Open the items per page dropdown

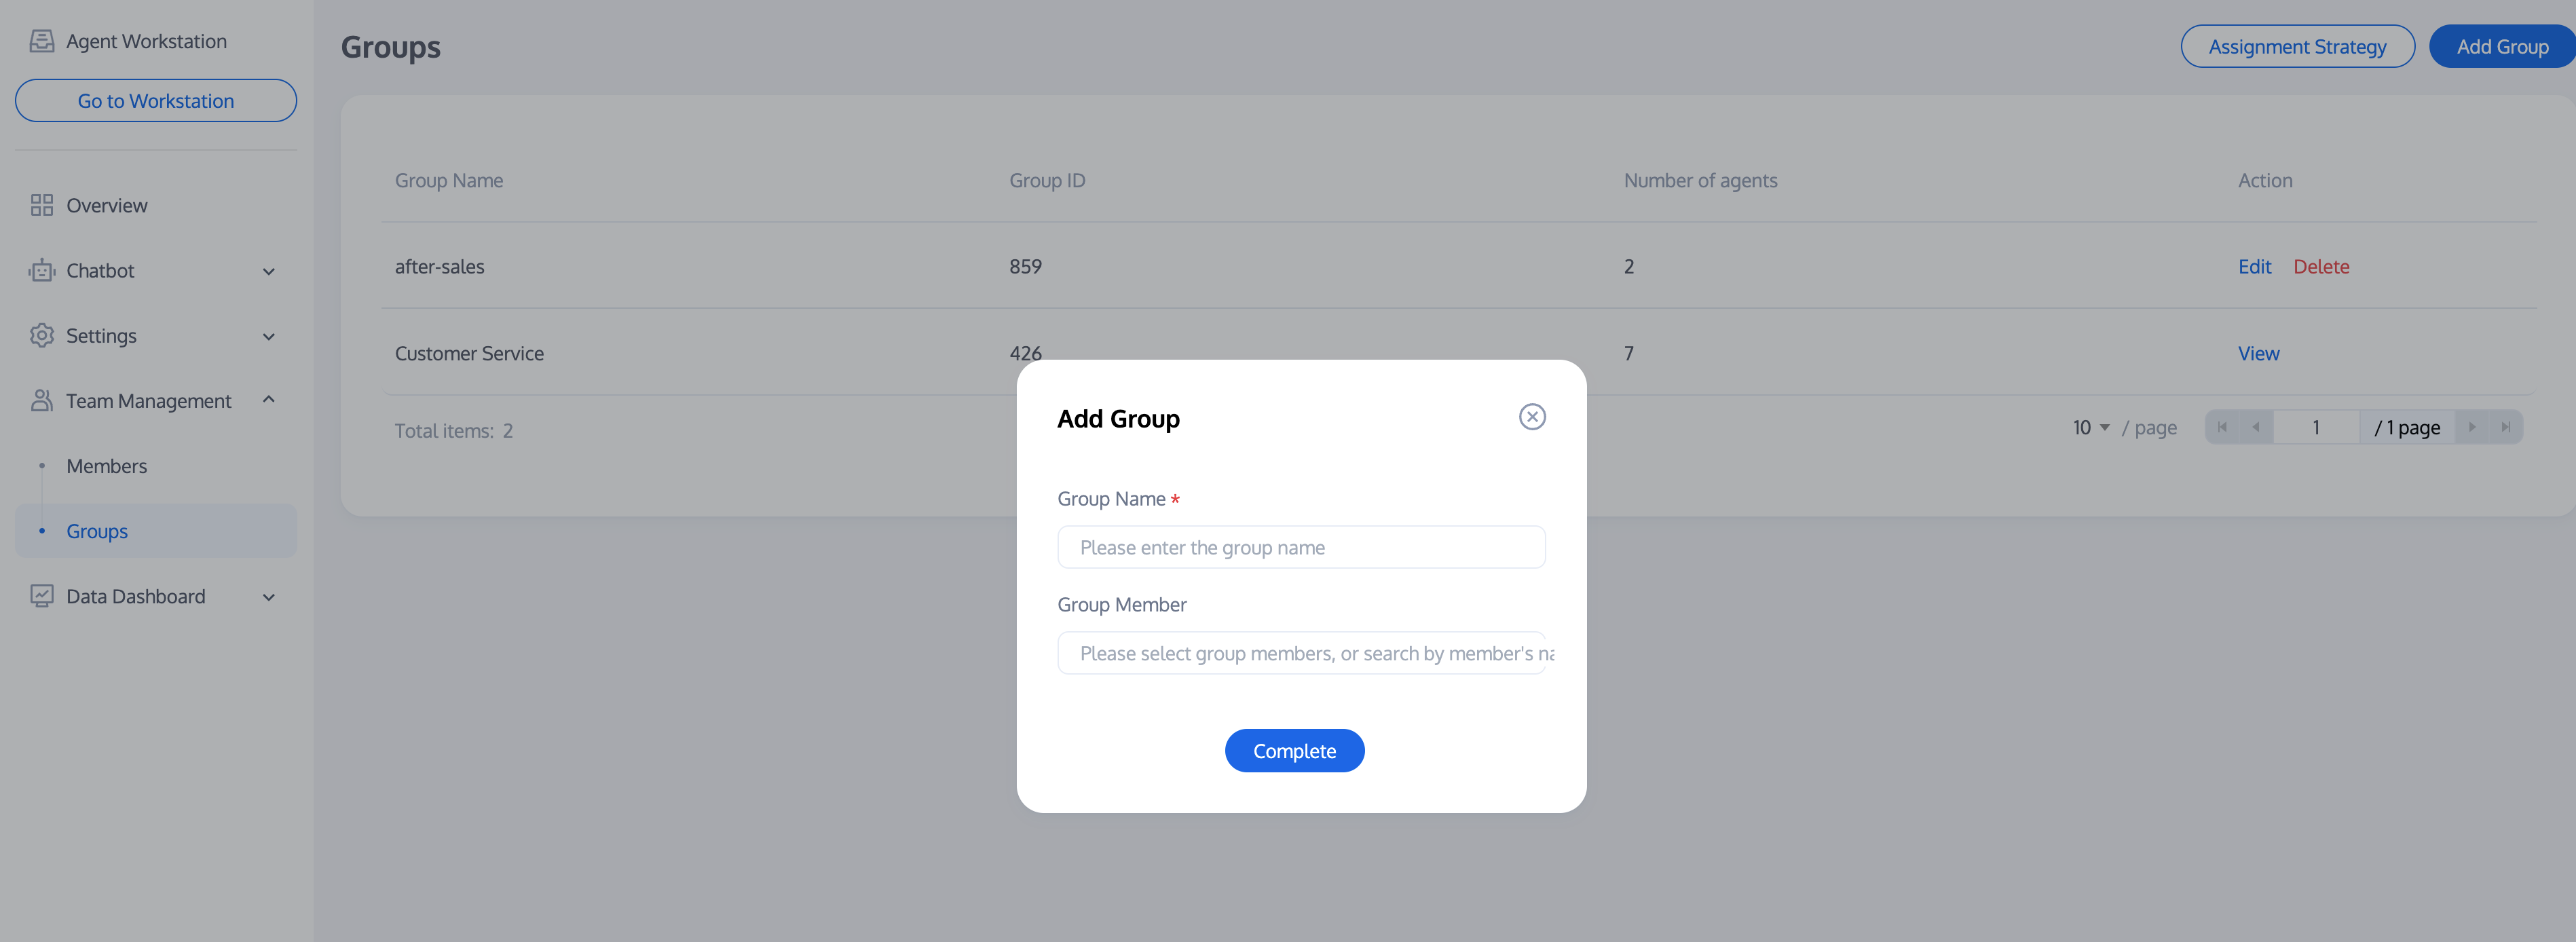pyautogui.click(x=2090, y=428)
